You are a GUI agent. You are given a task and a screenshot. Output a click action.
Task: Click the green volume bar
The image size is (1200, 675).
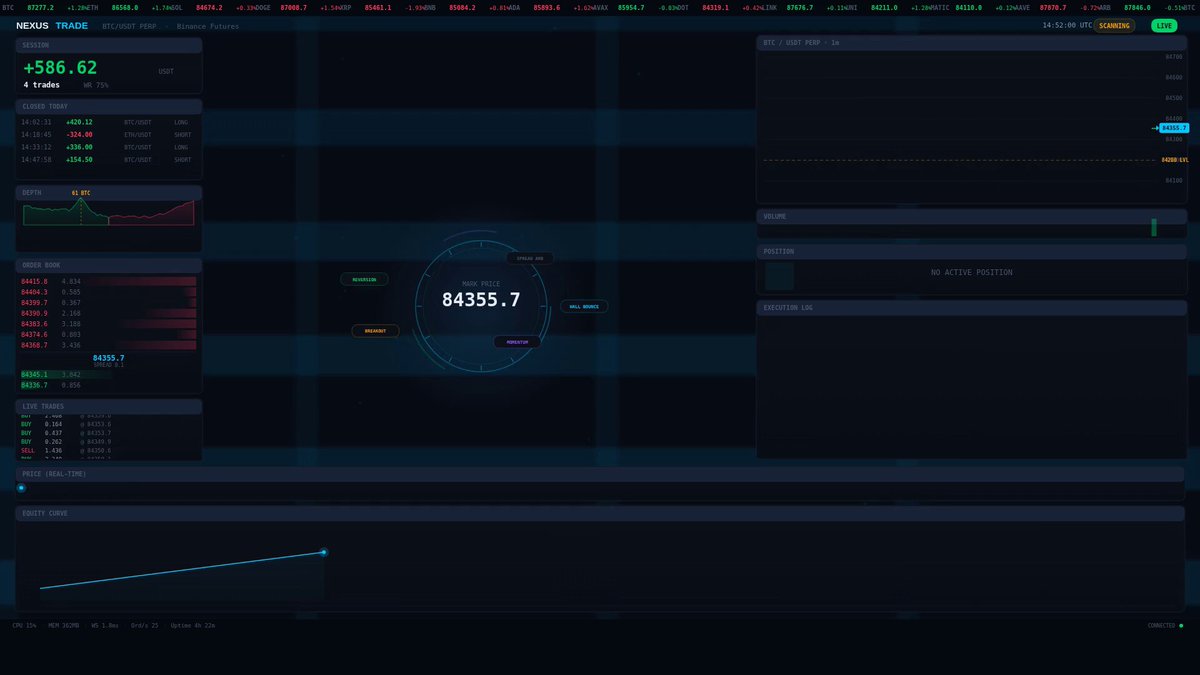pos(1154,228)
